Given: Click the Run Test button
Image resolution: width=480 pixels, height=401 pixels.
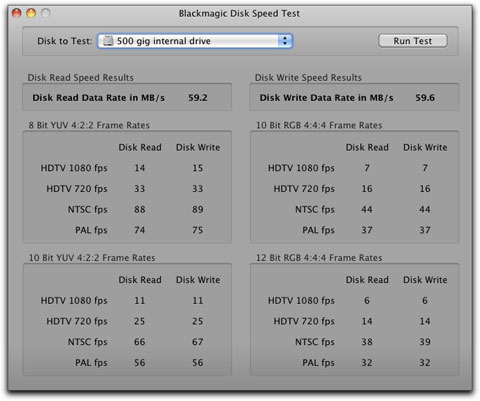Looking at the screenshot, I should (x=413, y=41).
